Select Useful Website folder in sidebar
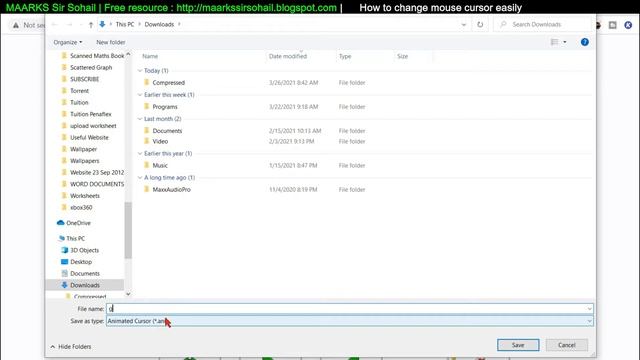Viewport: 640px width, 360px height. pos(85,138)
